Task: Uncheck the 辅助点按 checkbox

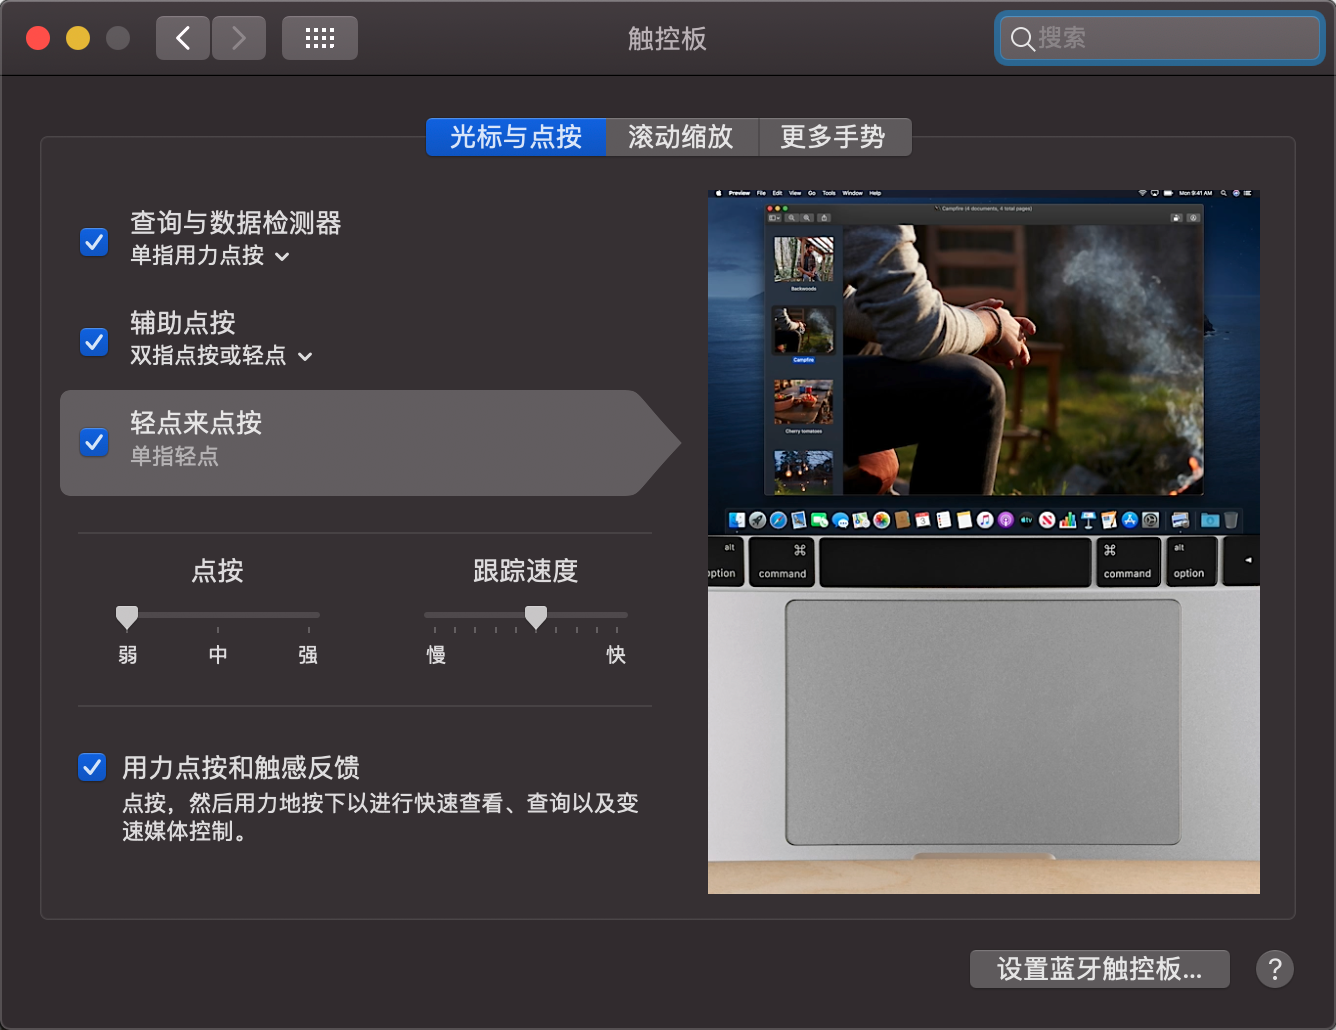Action: coord(94,341)
